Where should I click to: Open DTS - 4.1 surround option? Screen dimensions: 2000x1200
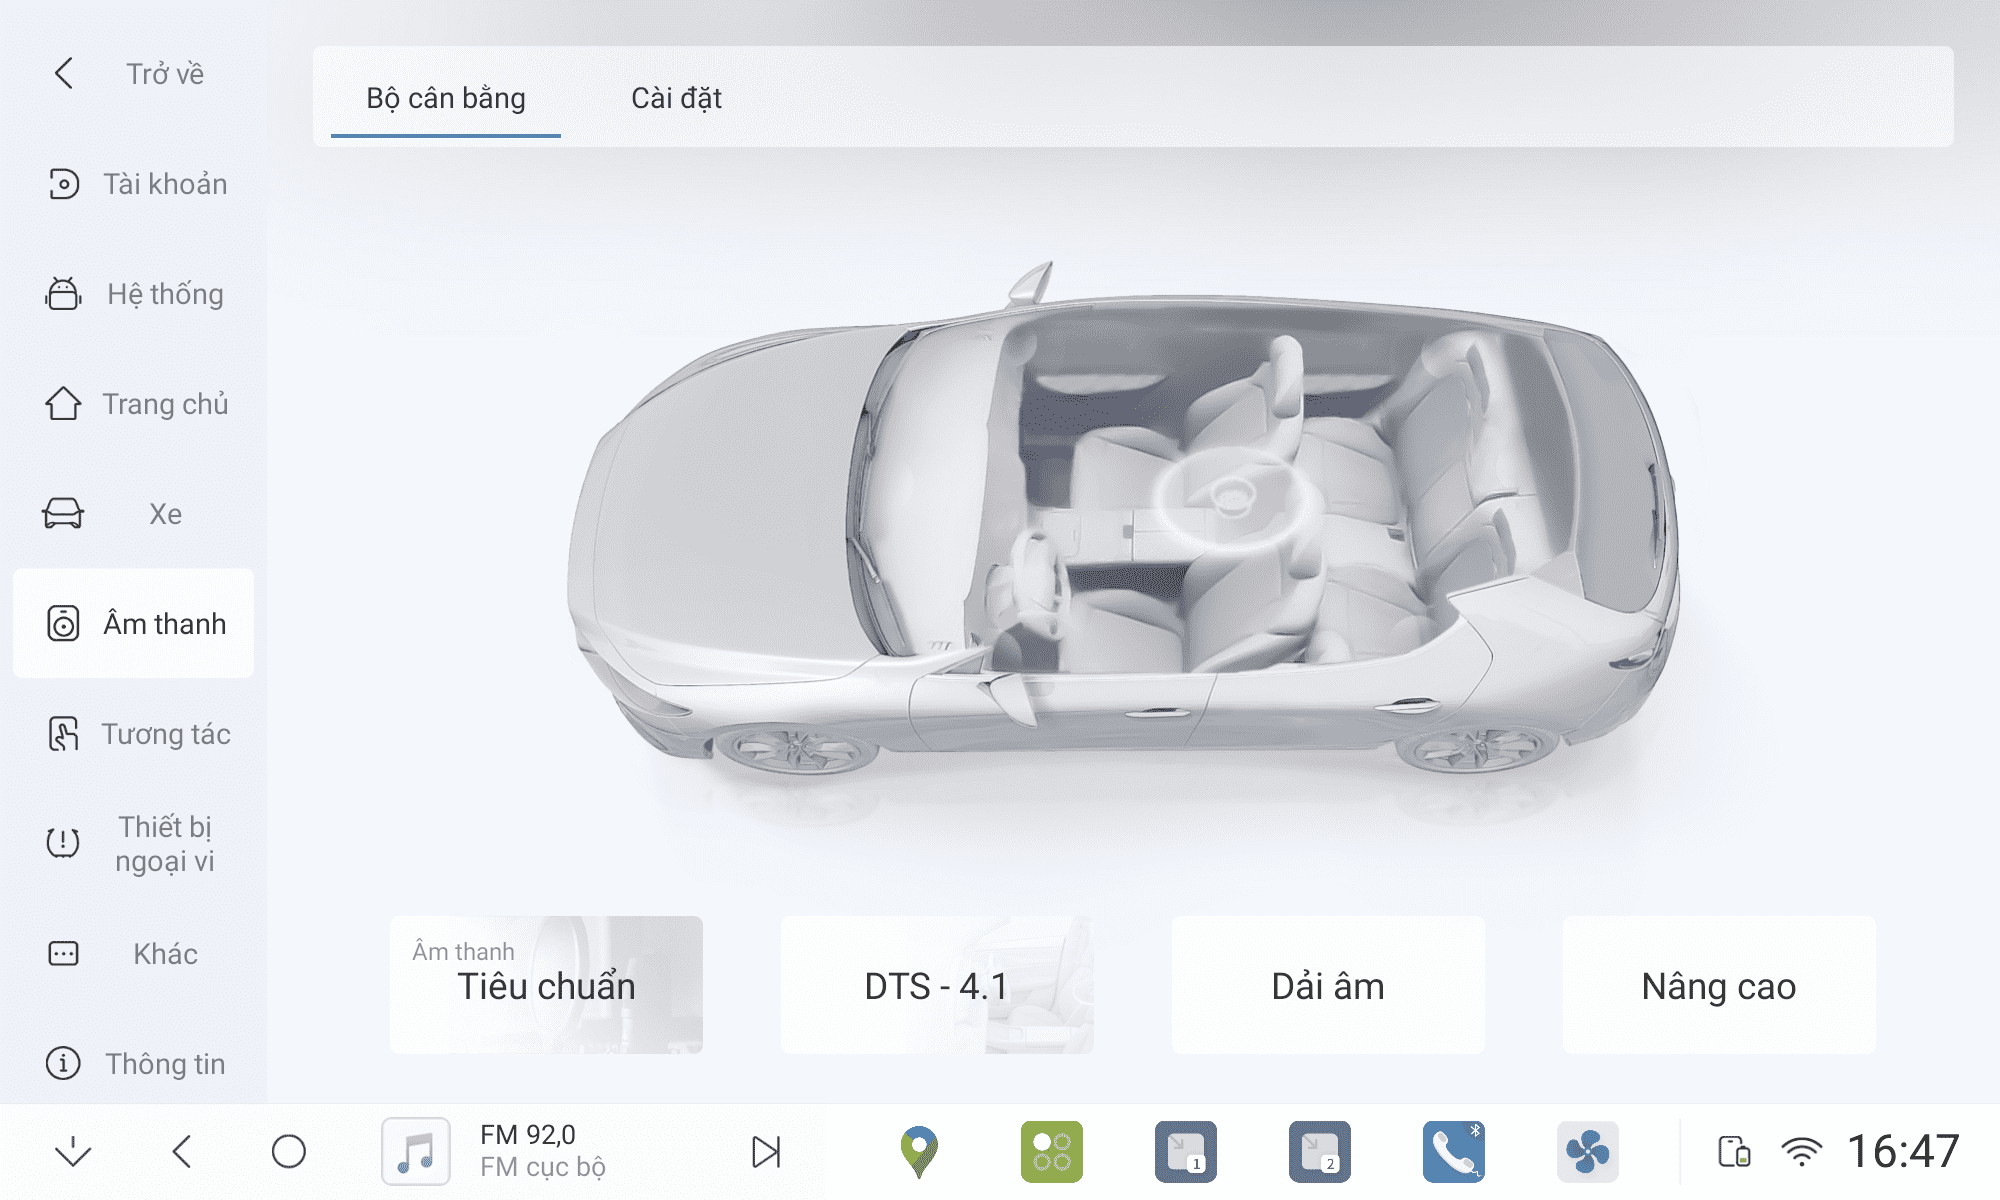pos(937,985)
